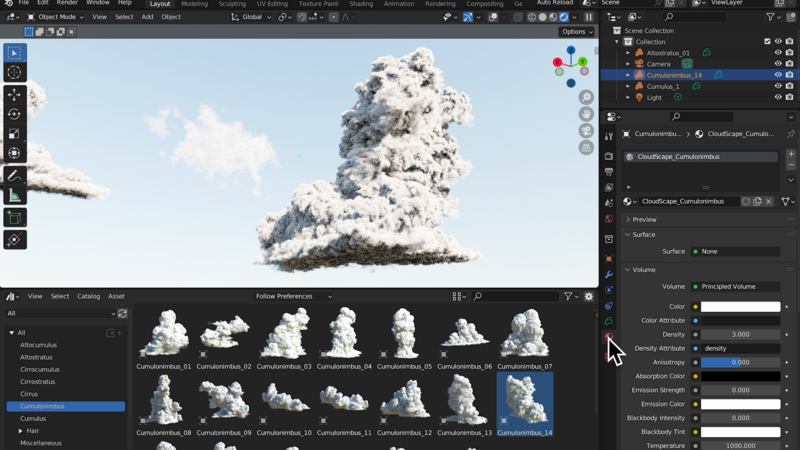The image size is (800, 450).
Task: Switch to the Shading workspace tab
Action: tap(361, 4)
